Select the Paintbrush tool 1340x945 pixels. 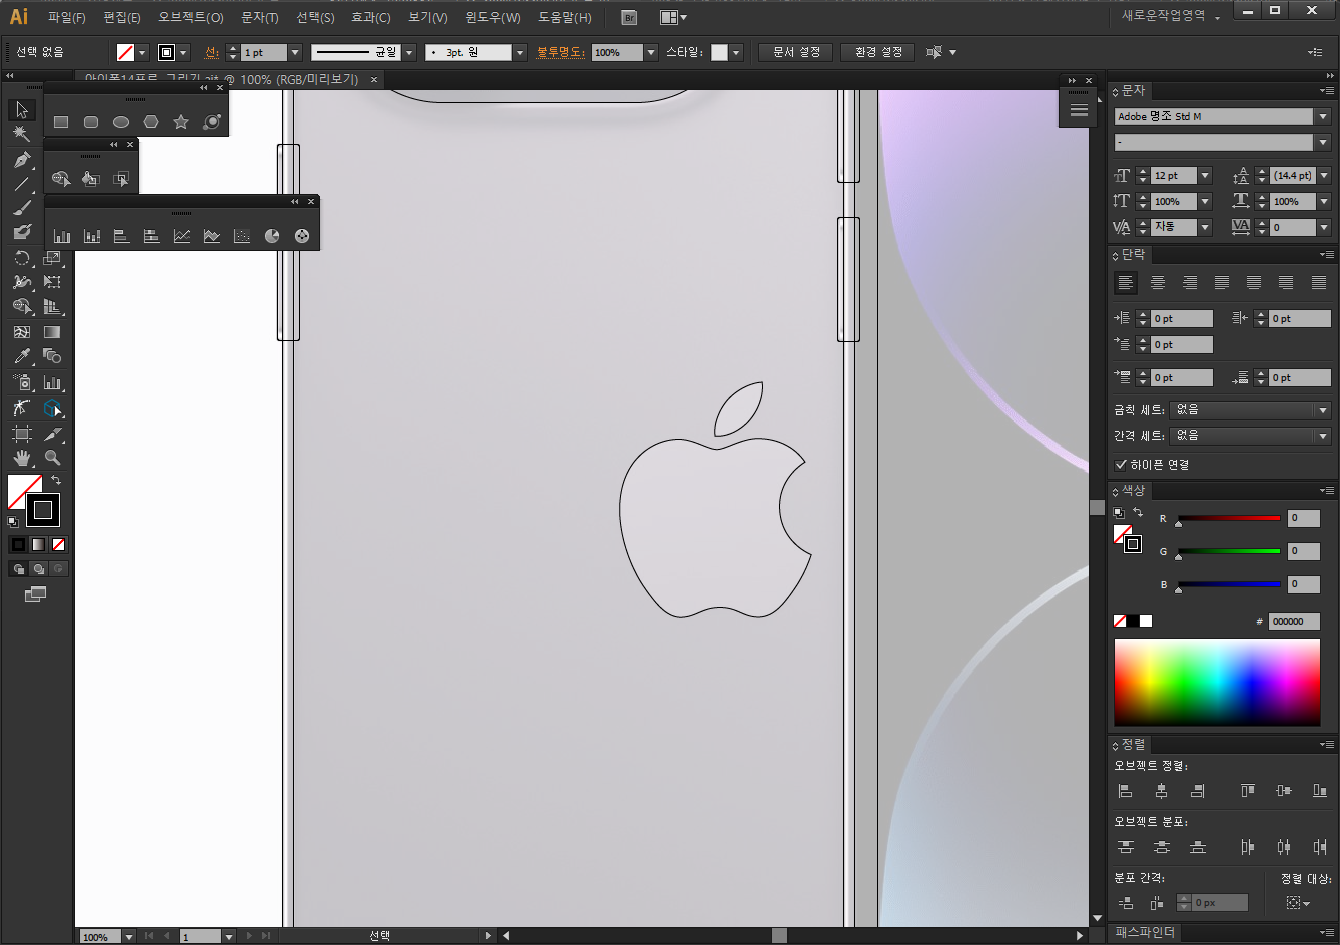[22, 208]
